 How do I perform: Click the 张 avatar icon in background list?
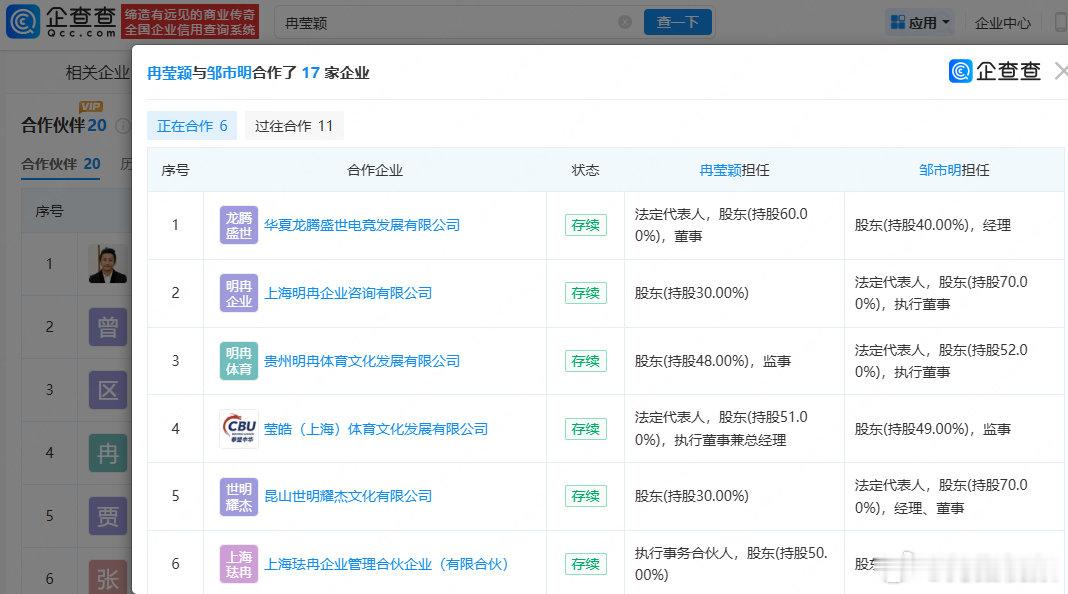[108, 578]
